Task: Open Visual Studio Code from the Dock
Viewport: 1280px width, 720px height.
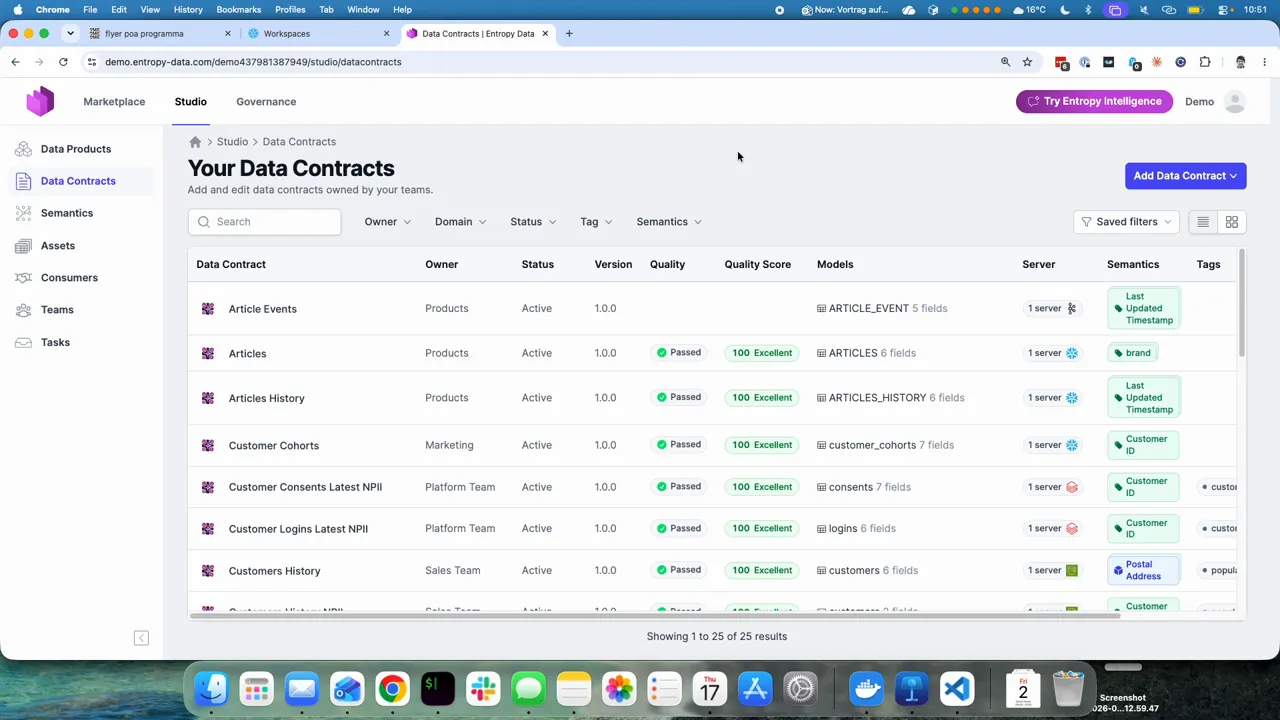Action: [x=957, y=689]
